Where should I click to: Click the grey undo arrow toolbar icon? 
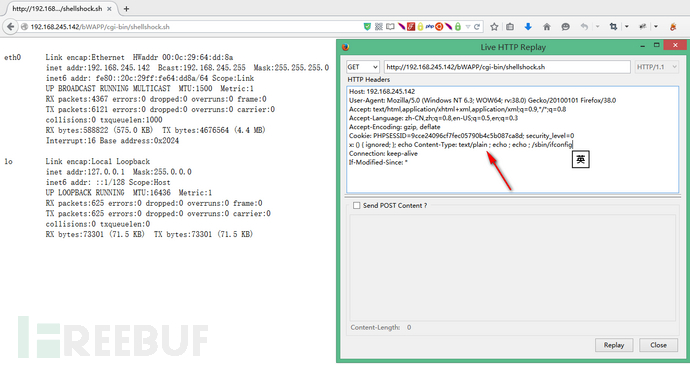pos(584,27)
